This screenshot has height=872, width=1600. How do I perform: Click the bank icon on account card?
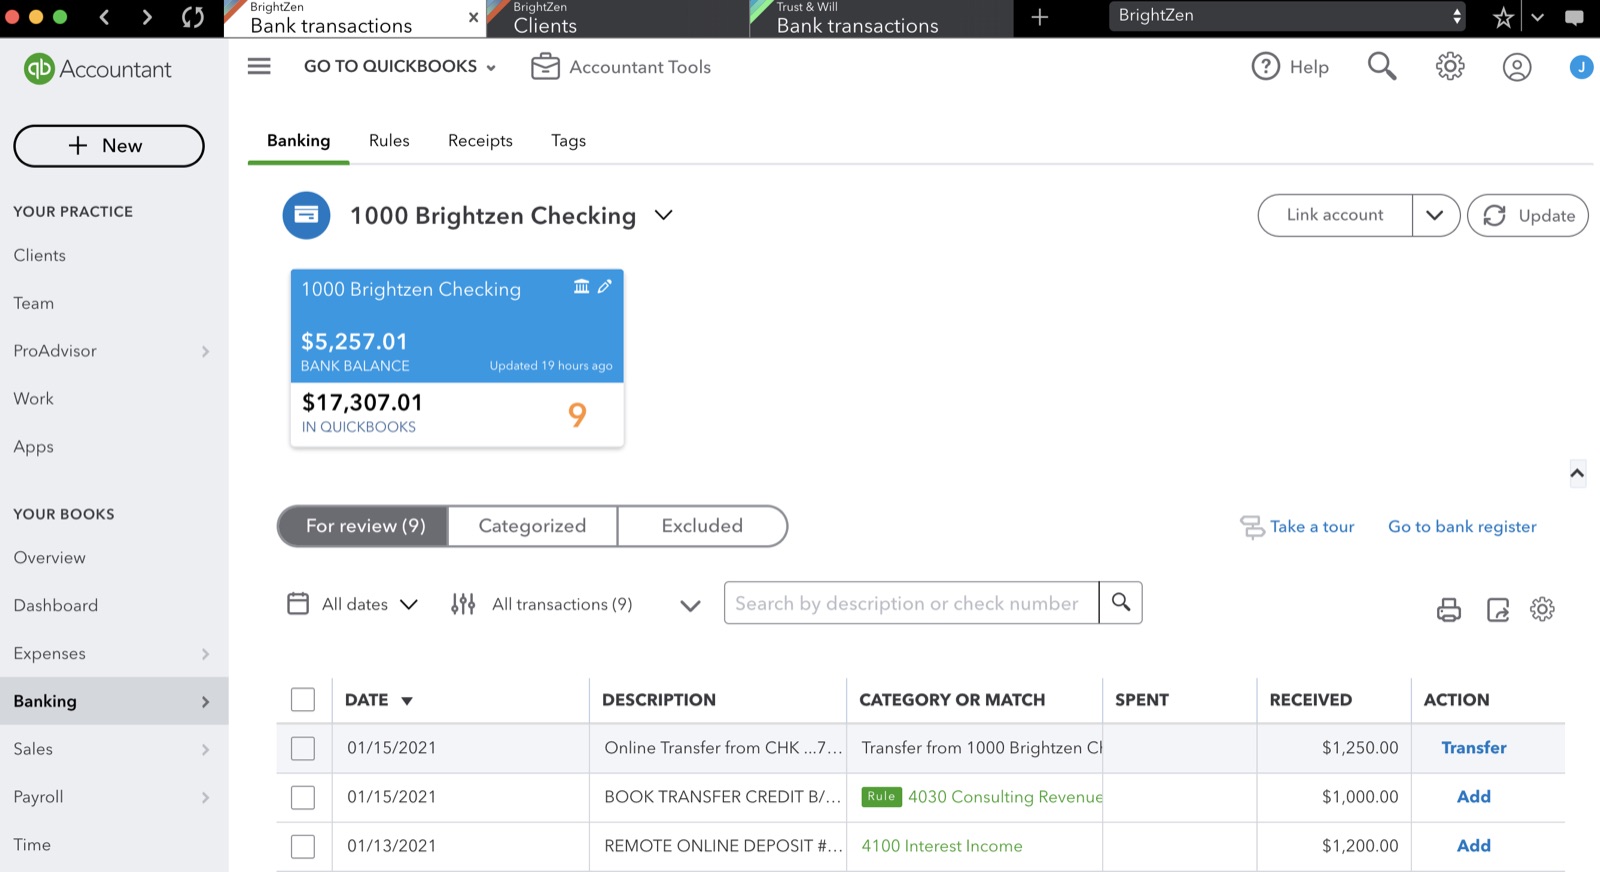point(581,287)
